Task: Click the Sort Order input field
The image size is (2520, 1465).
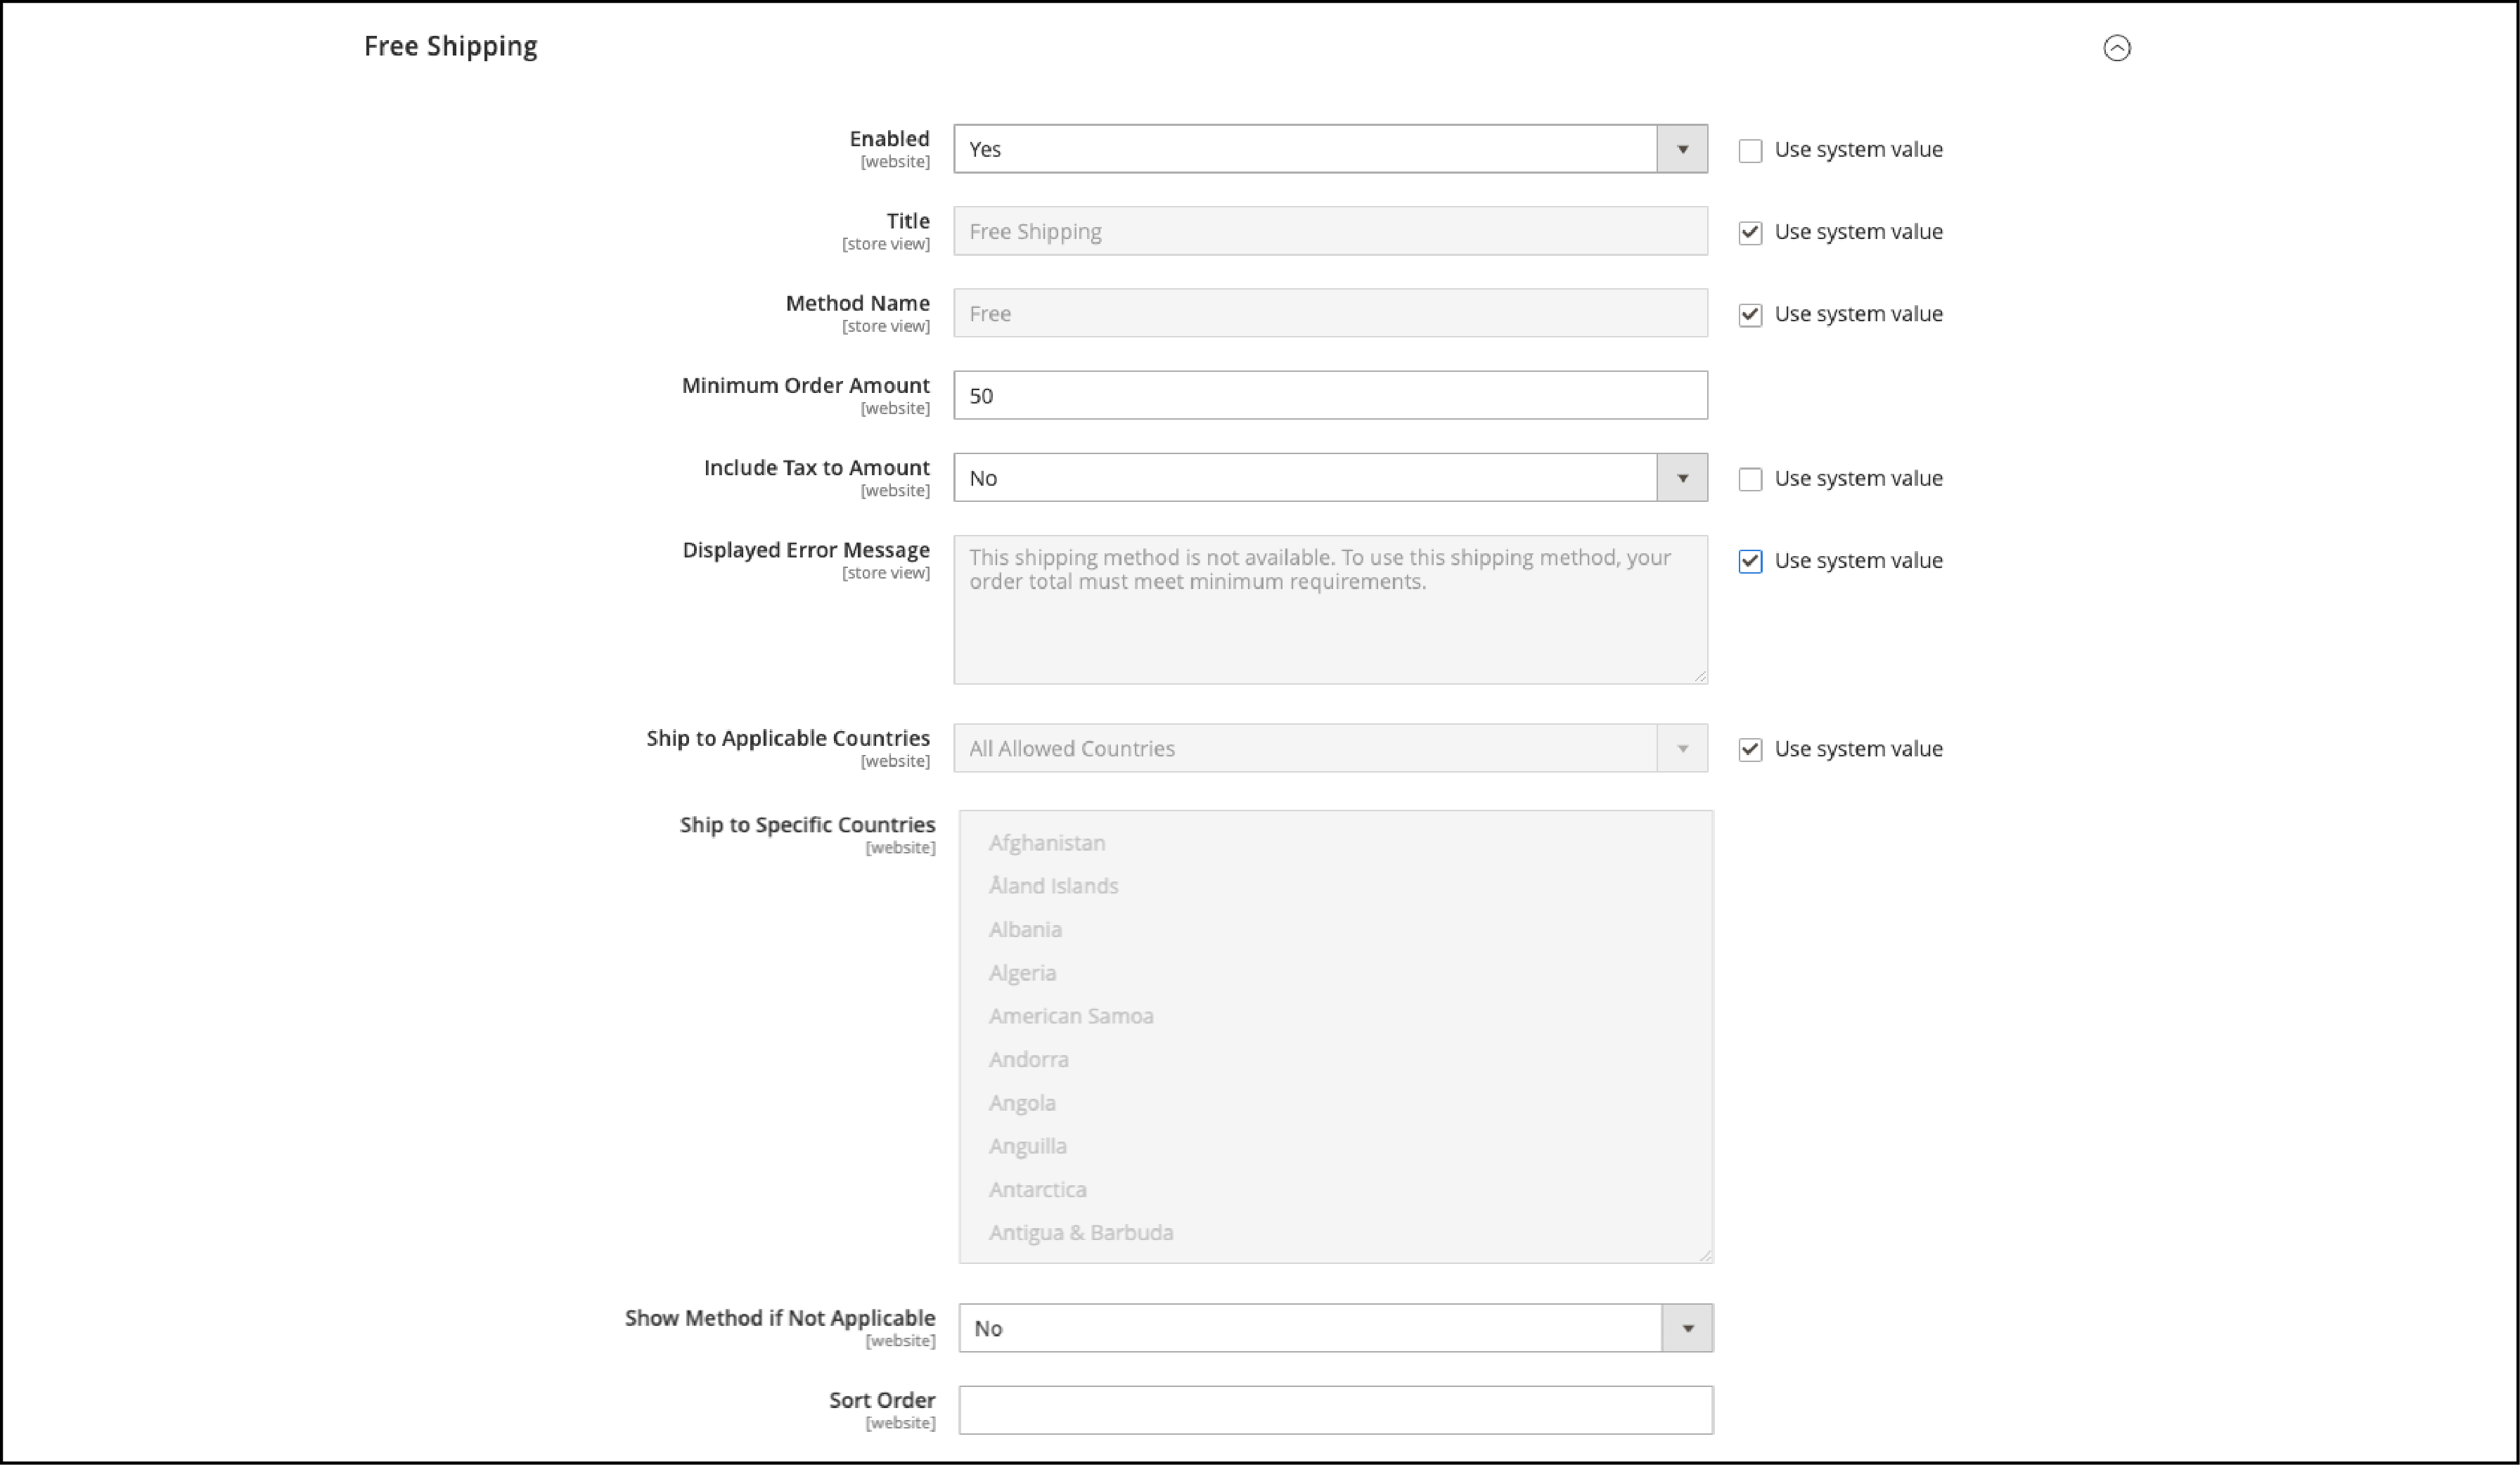Action: pos(1336,1410)
